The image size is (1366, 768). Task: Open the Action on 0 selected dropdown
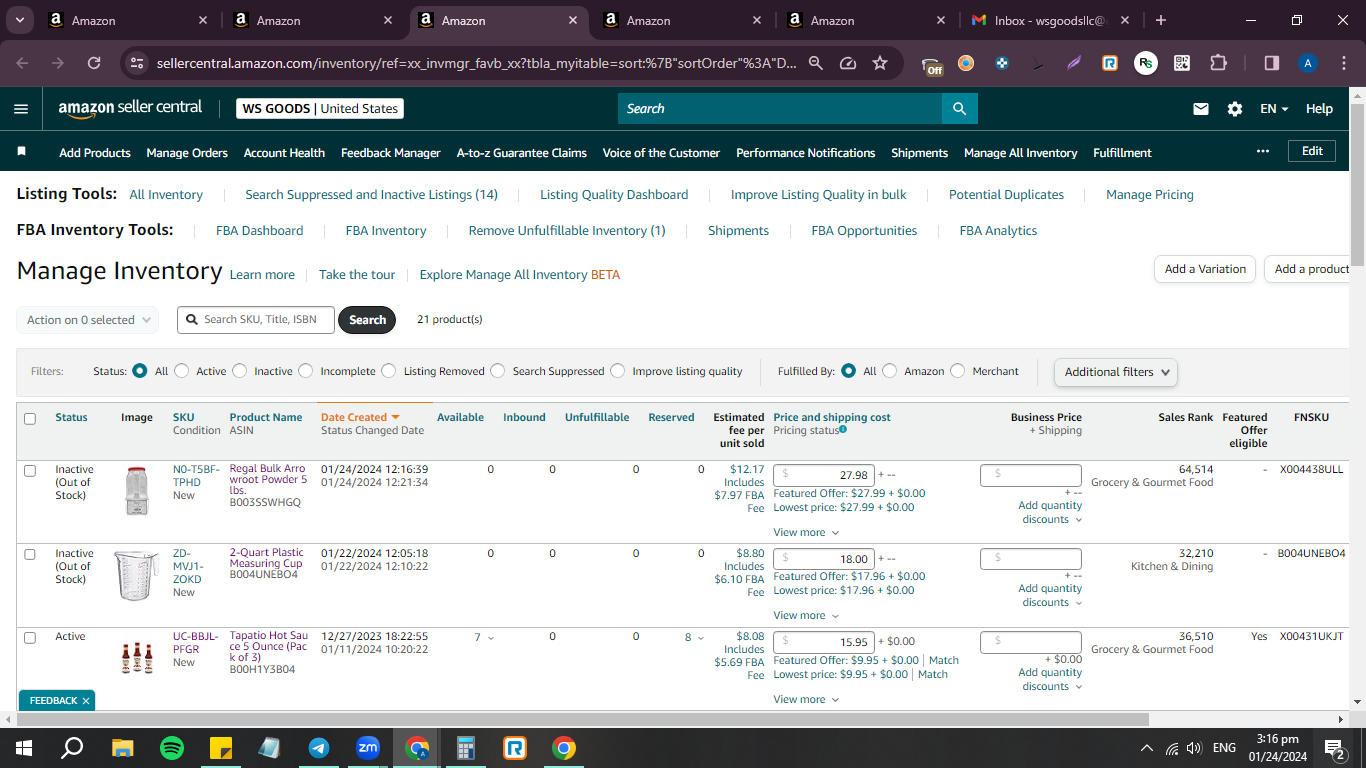(87, 320)
